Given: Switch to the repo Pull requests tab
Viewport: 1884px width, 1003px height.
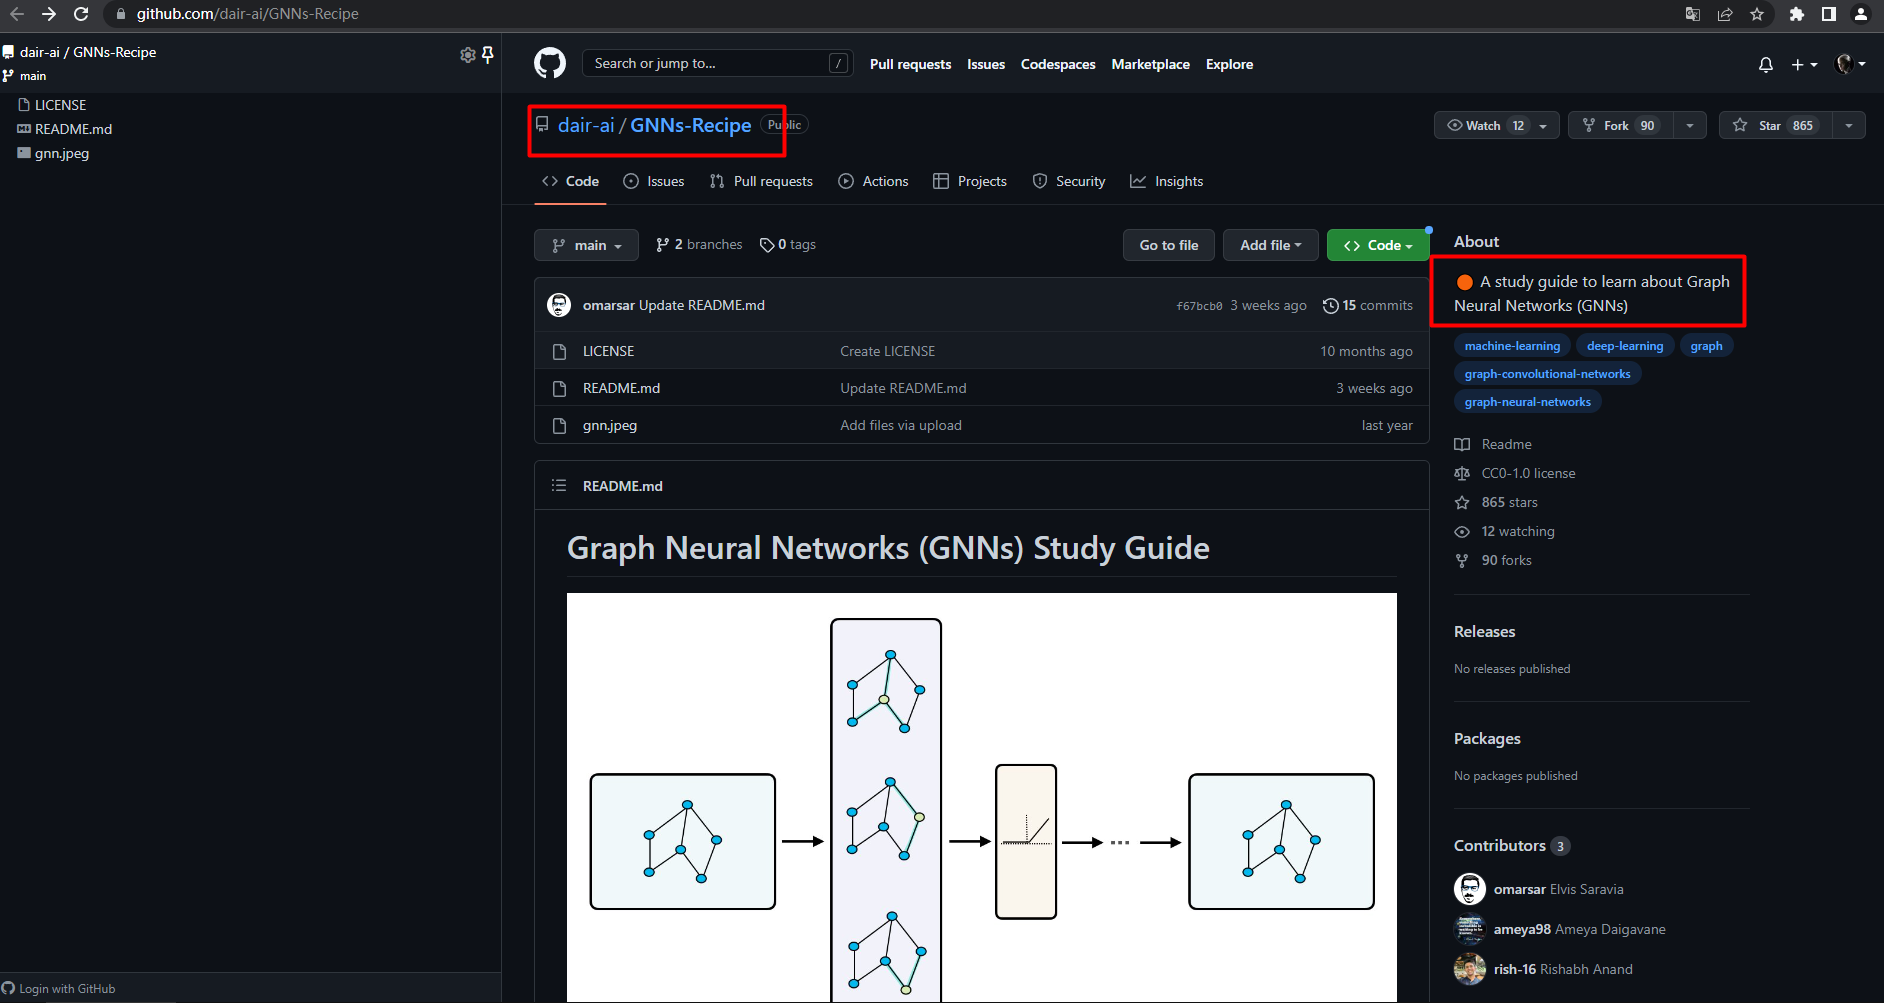Looking at the screenshot, I should coord(761,181).
